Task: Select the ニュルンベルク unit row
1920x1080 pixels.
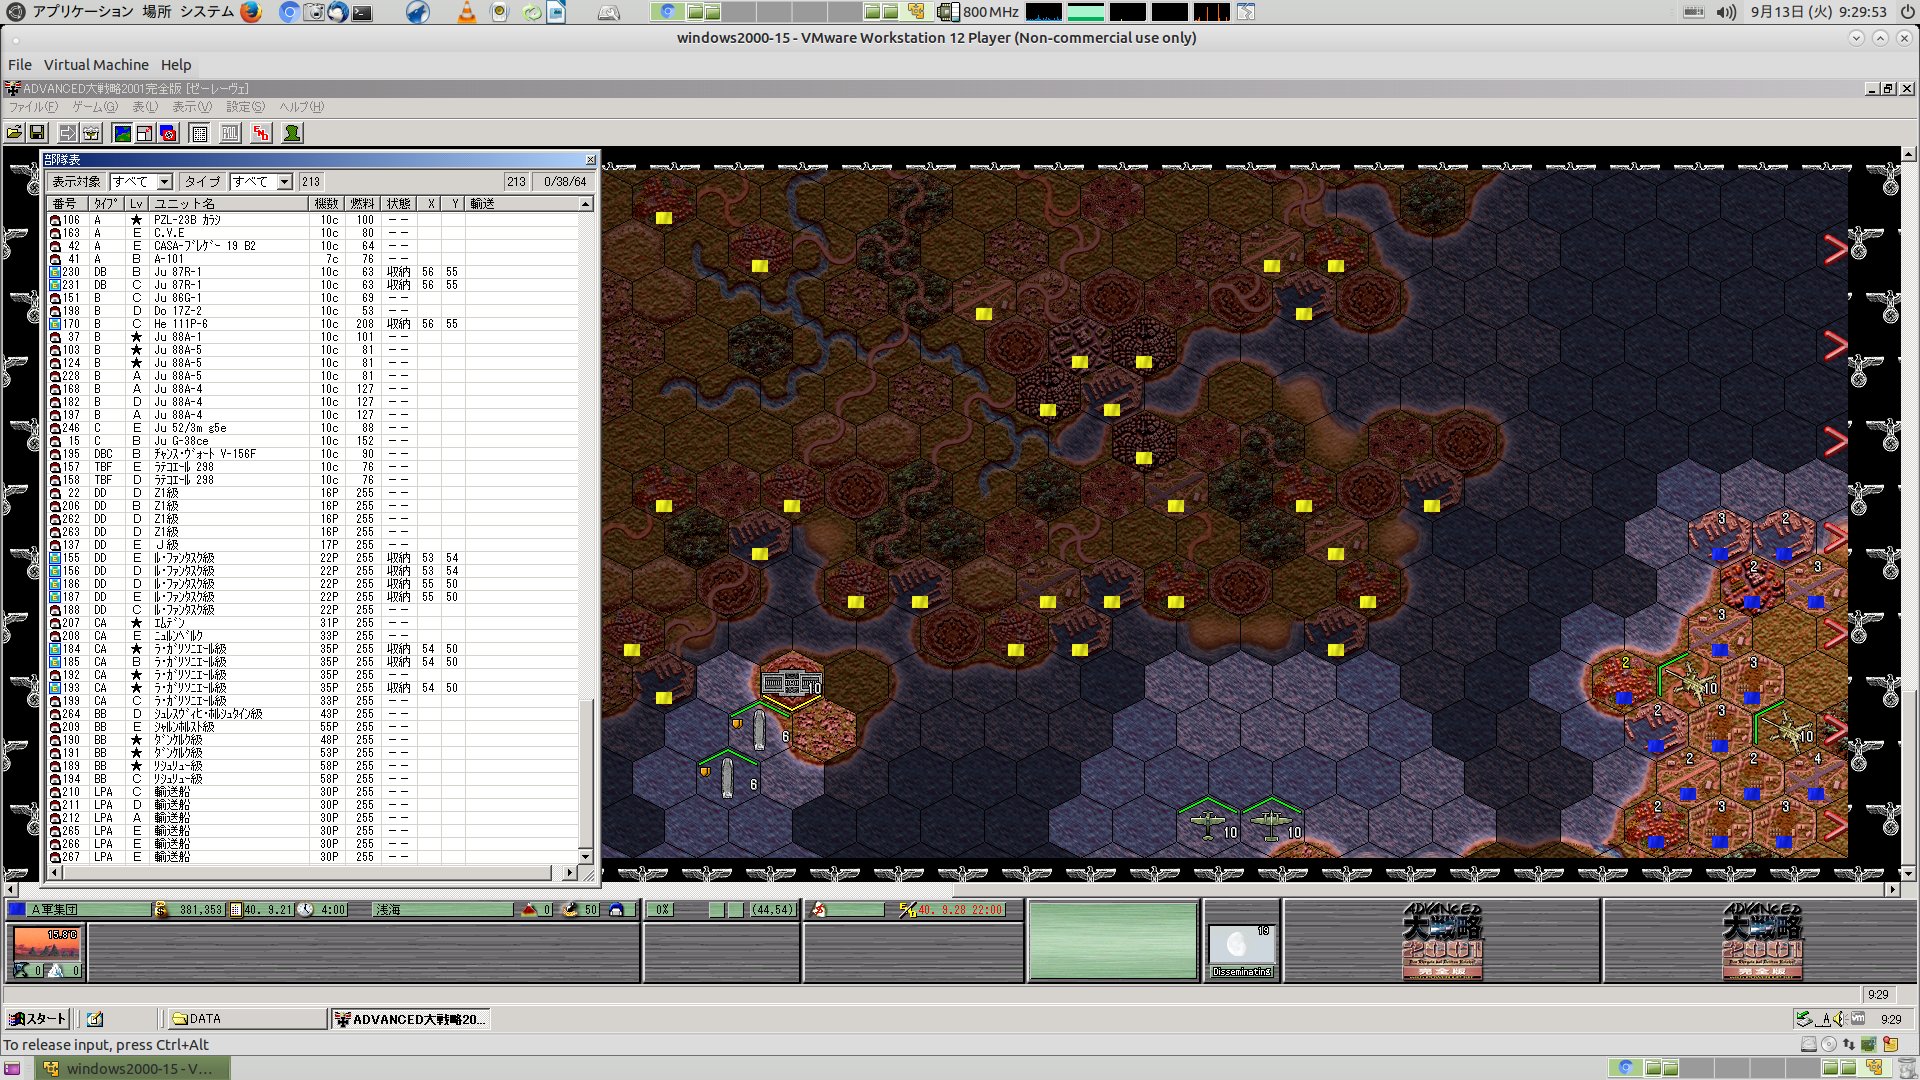Action: click(312, 636)
